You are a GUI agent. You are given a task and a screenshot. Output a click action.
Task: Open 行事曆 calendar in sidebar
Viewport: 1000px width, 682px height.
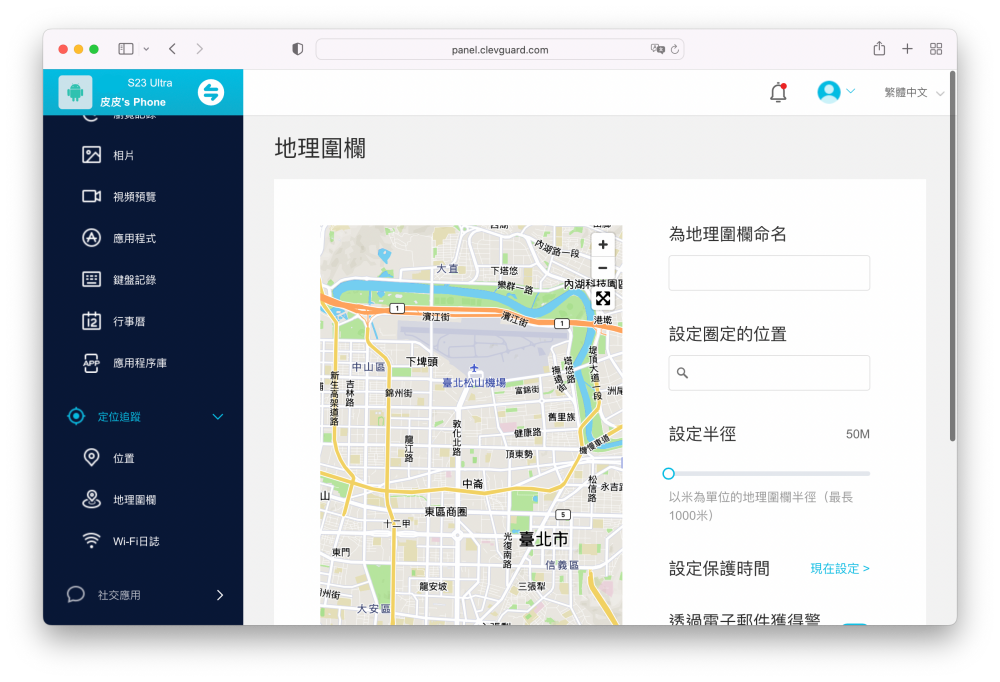coord(128,321)
